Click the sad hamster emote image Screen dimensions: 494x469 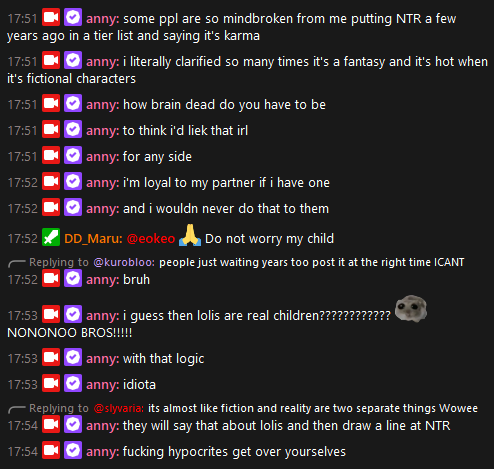(411, 309)
